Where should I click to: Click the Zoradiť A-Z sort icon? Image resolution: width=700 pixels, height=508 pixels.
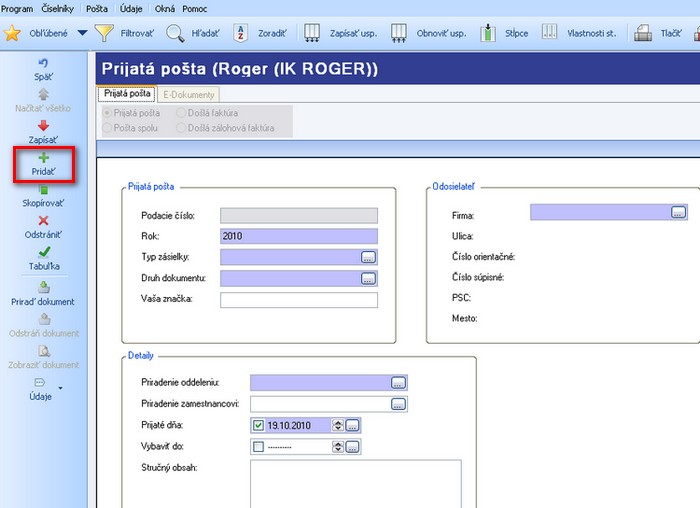241,33
